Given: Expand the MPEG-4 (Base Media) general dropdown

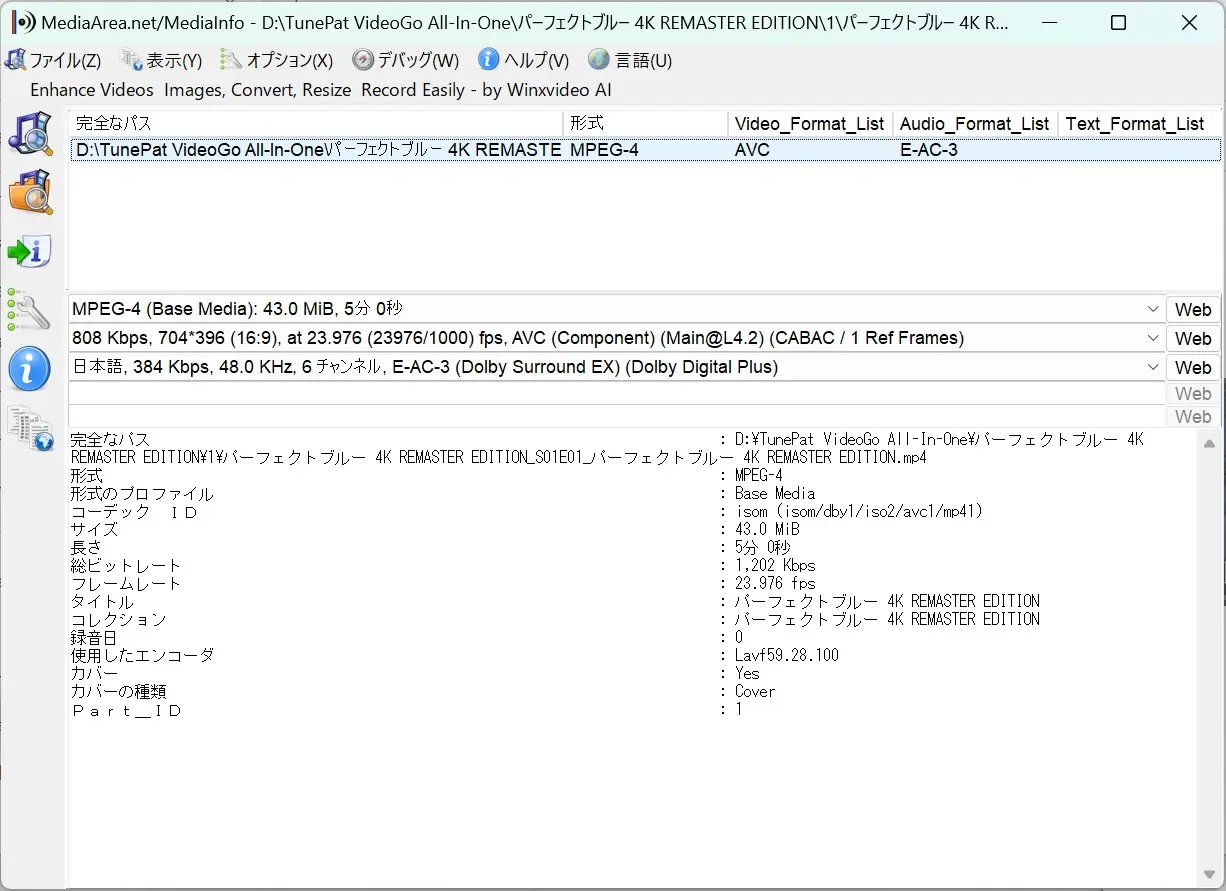Looking at the screenshot, I should (x=1153, y=309).
